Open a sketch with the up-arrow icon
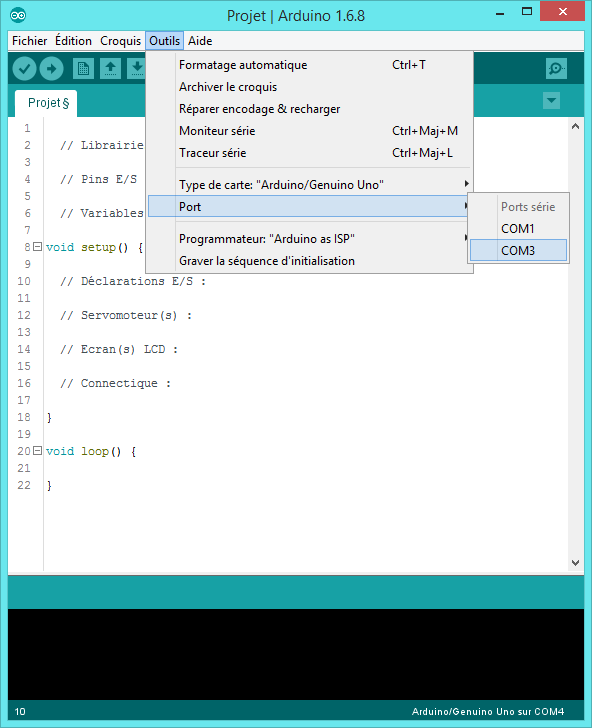The width and height of the screenshot is (592, 728). coord(110,69)
